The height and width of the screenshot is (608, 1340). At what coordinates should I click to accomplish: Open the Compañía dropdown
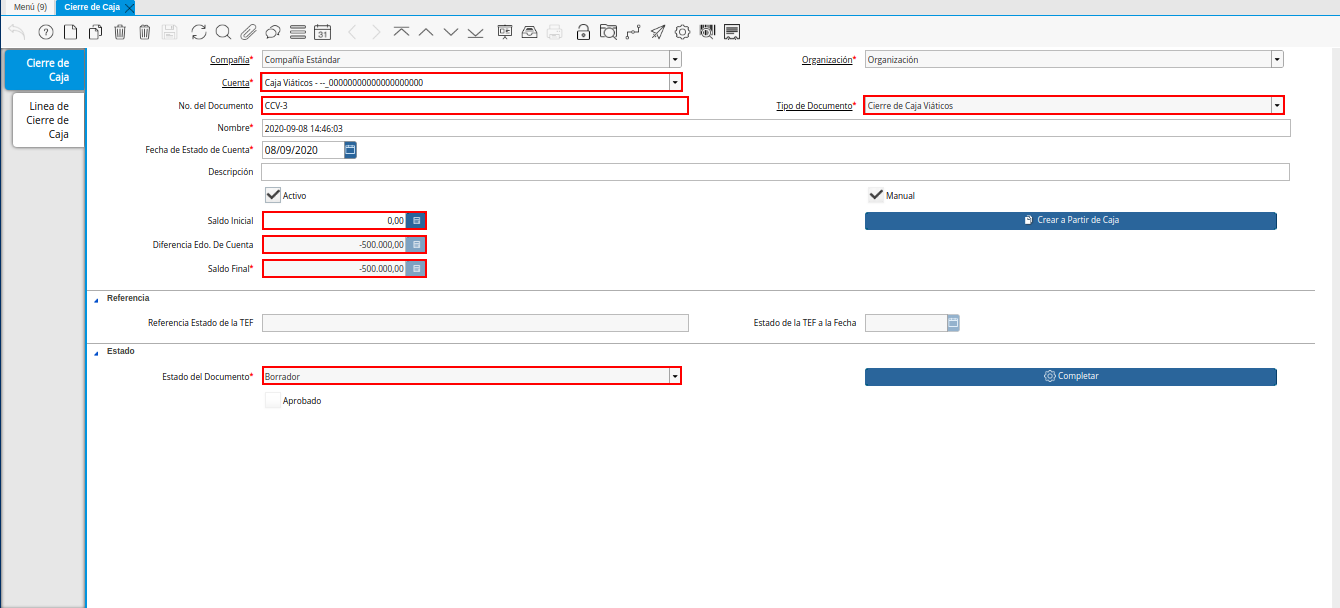[675, 60]
